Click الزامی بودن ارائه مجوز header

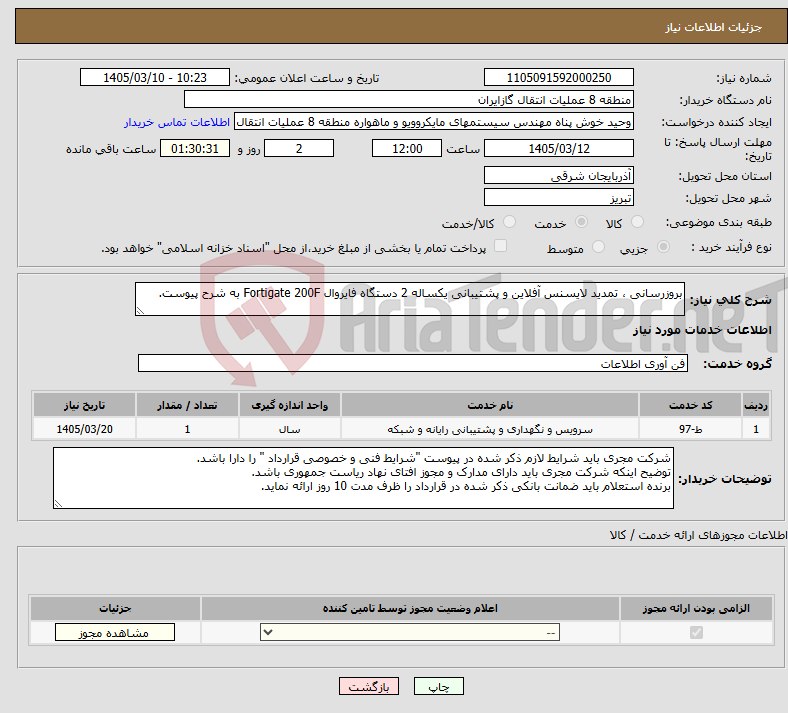coord(696,608)
